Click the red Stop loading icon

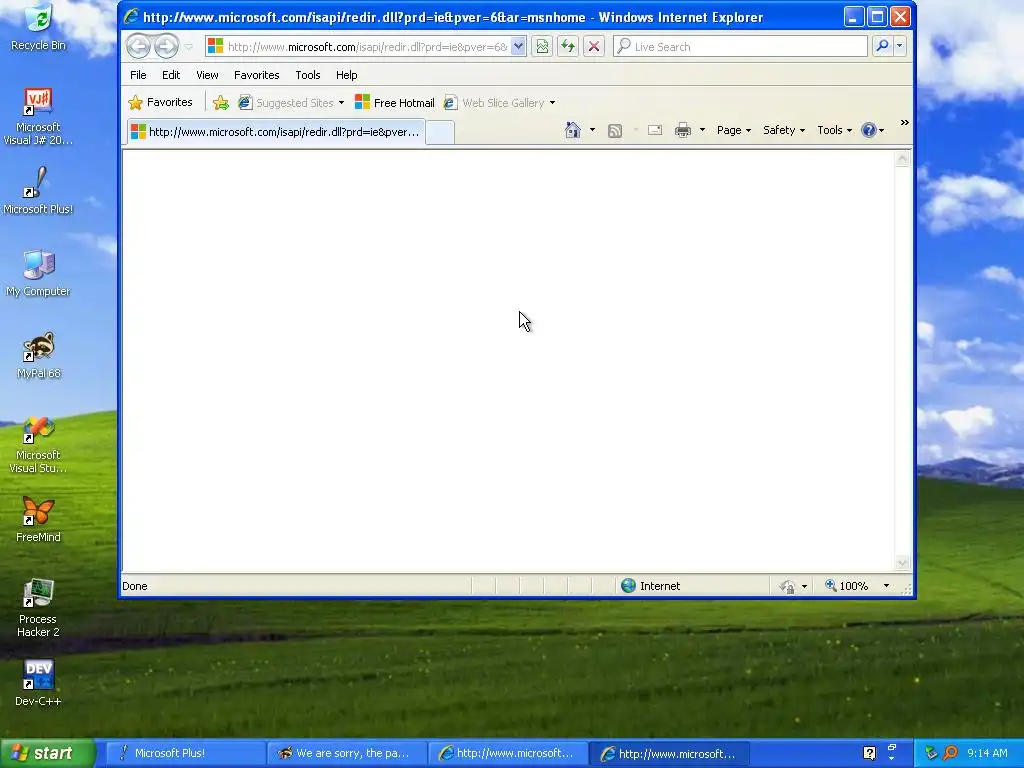[594, 46]
